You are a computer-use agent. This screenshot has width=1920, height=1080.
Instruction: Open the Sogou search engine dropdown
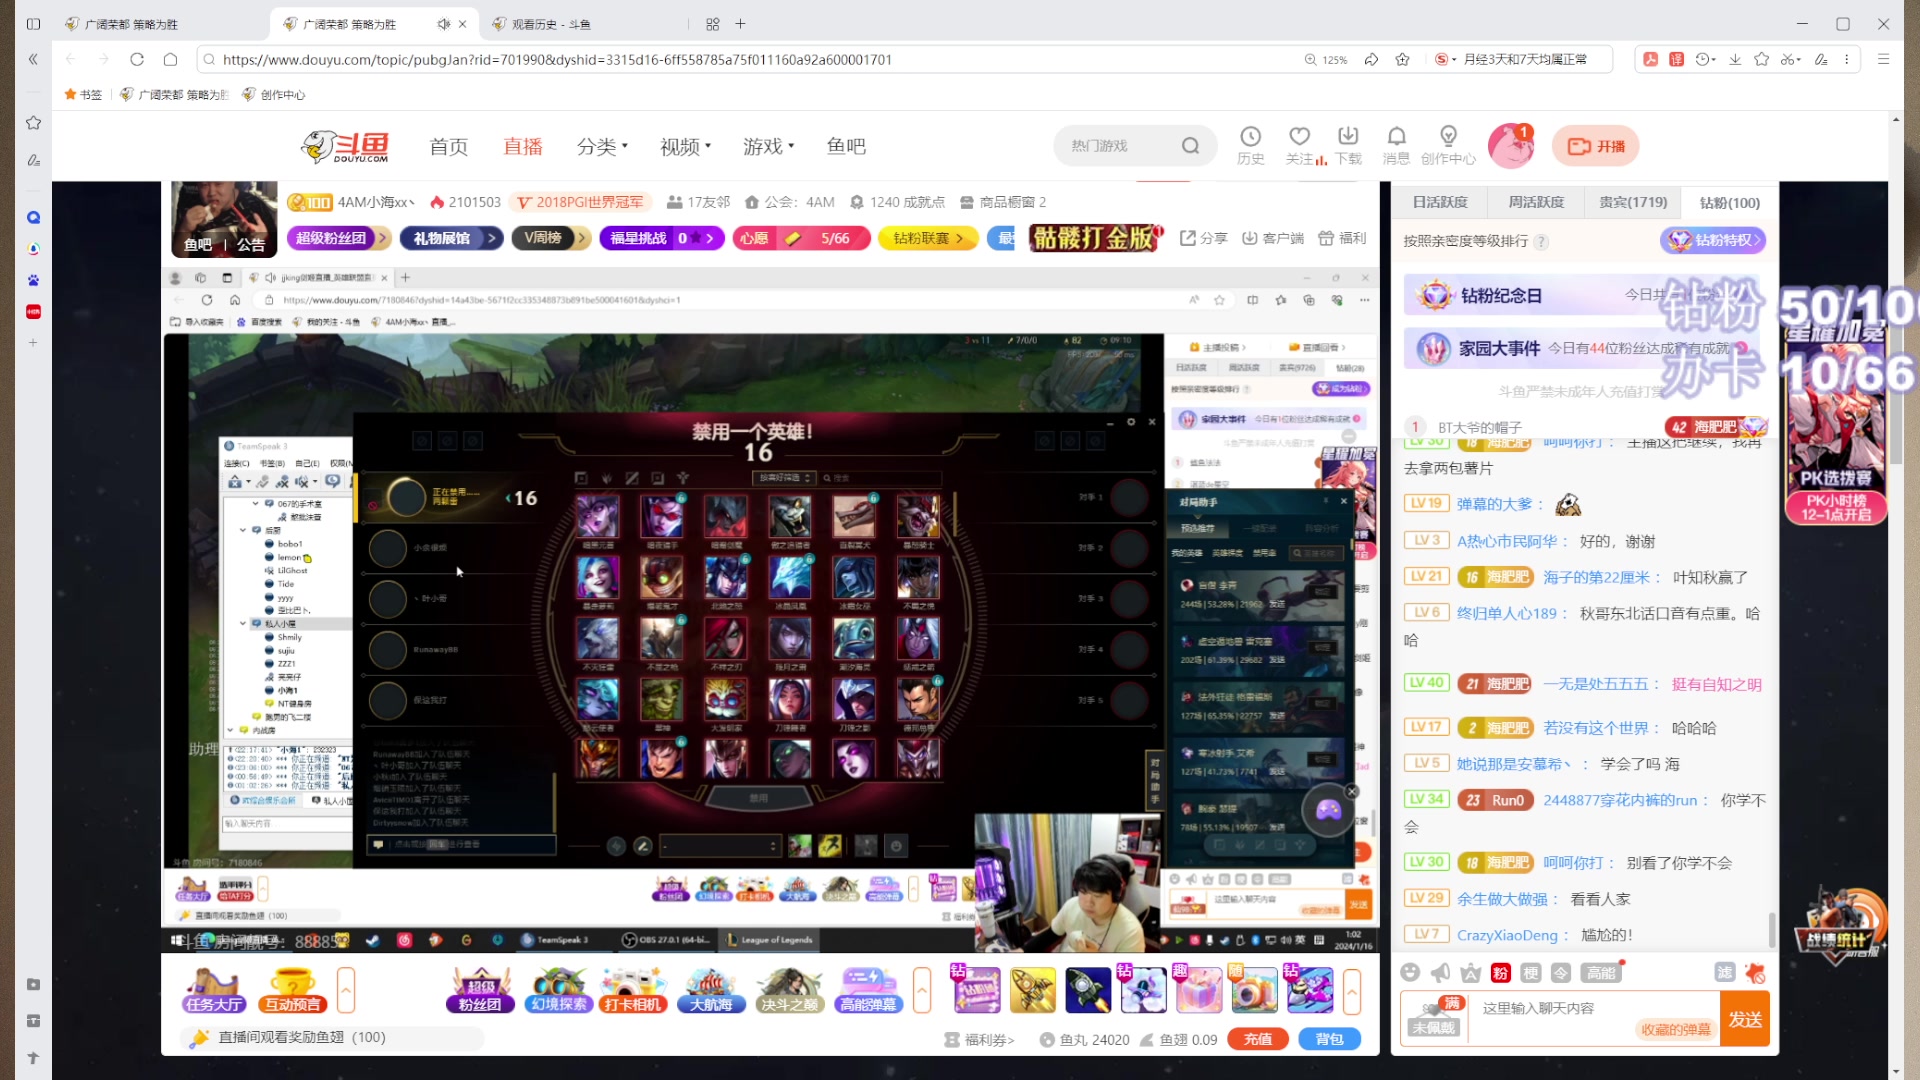pyautogui.click(x=1446, y=60)
